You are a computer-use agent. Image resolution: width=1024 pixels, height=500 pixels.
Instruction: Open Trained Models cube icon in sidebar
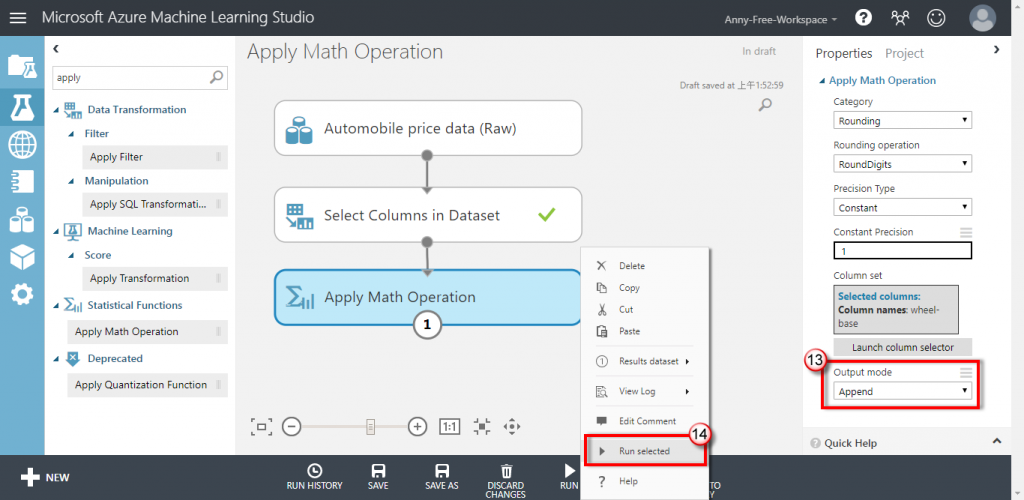22,257
